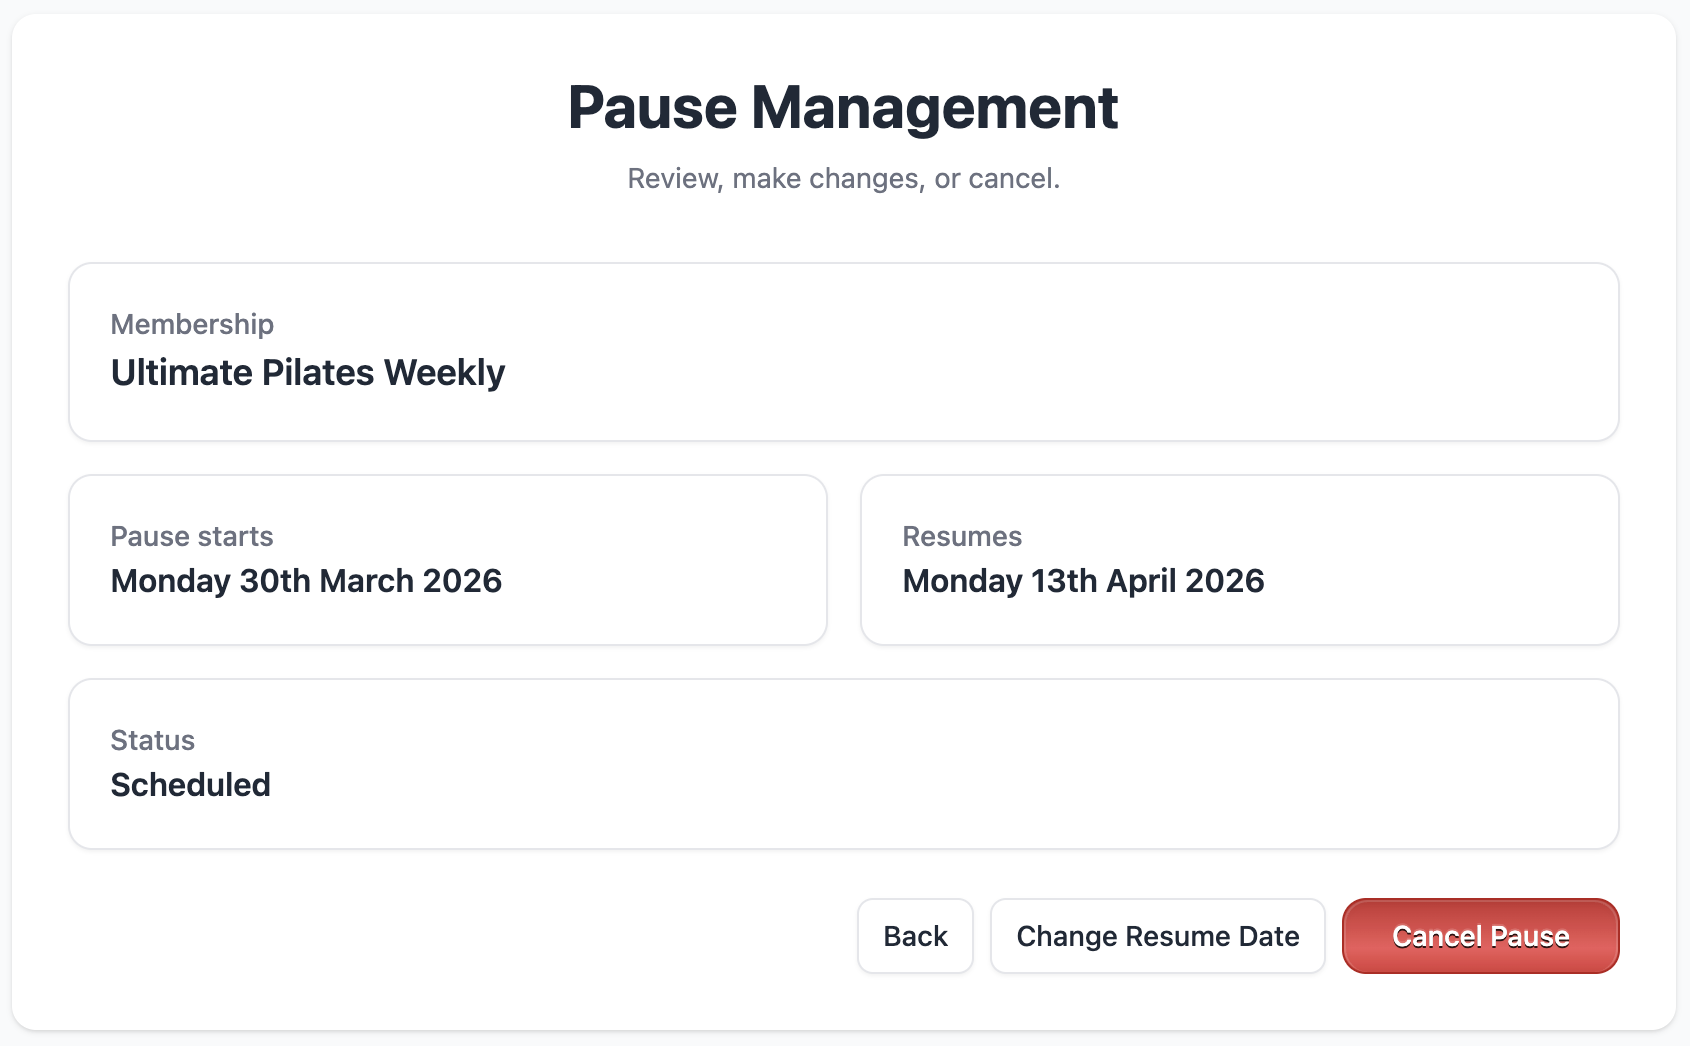Click the Membership label

[x=192, y=324]
